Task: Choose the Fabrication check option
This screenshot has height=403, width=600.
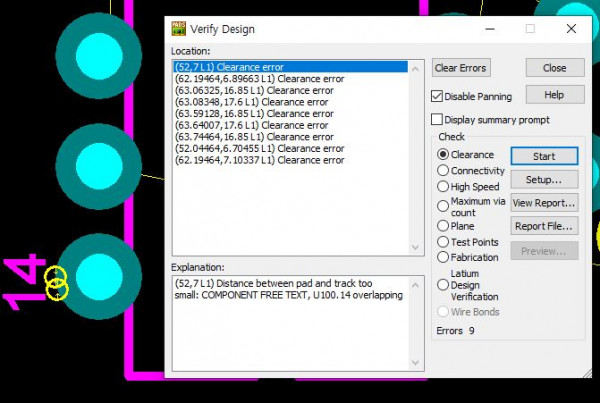Action: click(443, 257)
